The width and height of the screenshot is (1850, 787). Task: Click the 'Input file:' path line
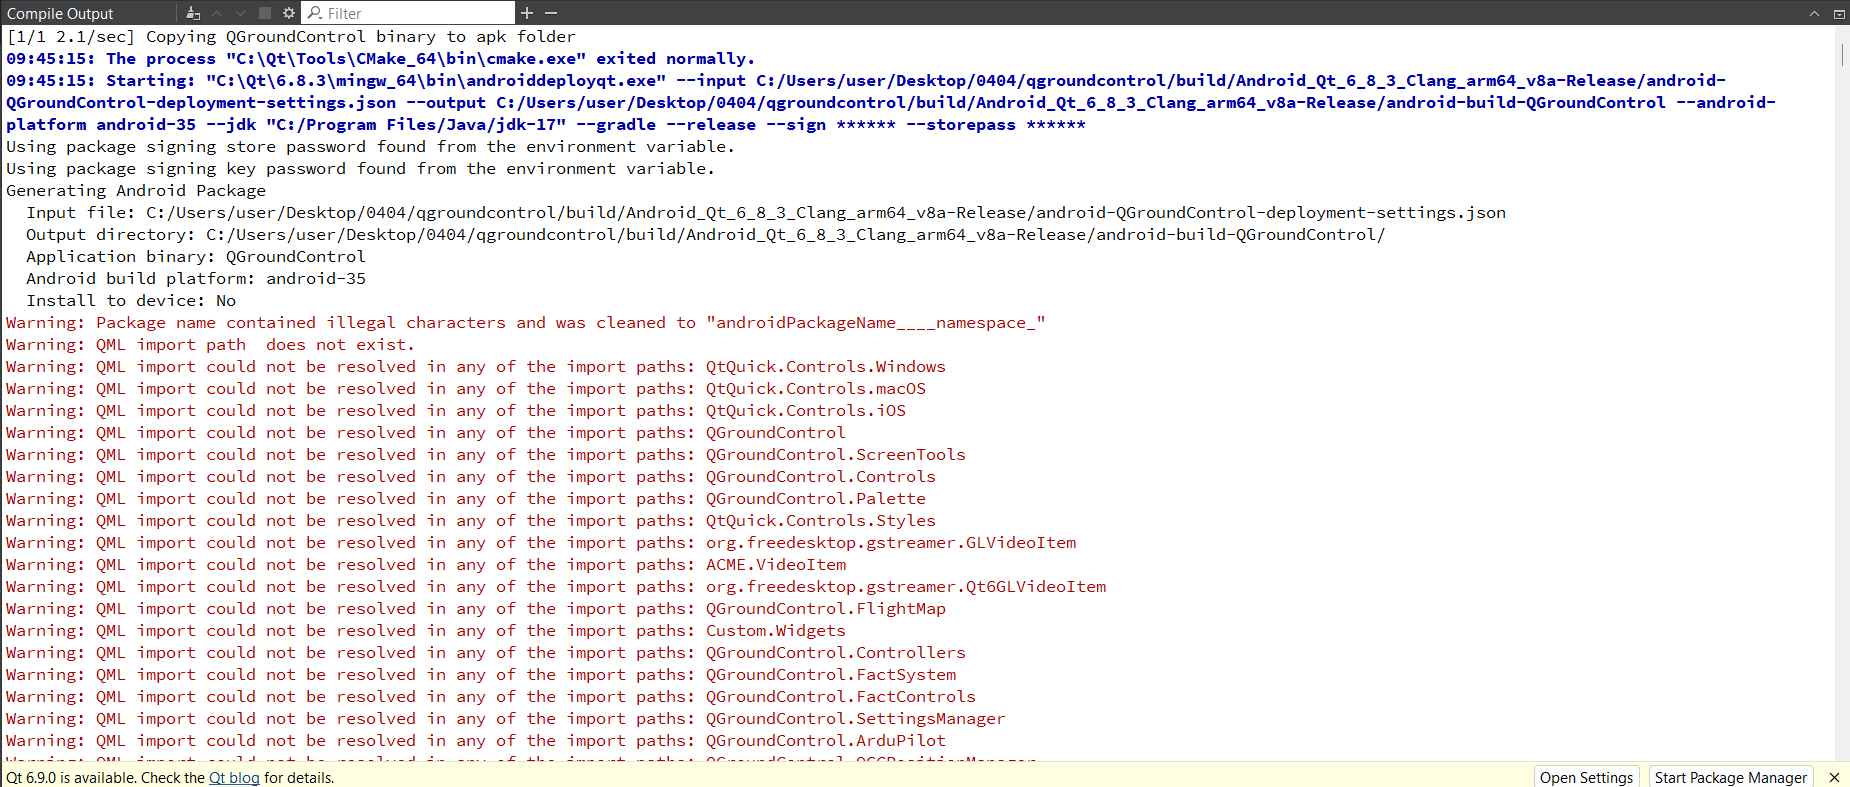pyautogui.click(x=766, y=212)
